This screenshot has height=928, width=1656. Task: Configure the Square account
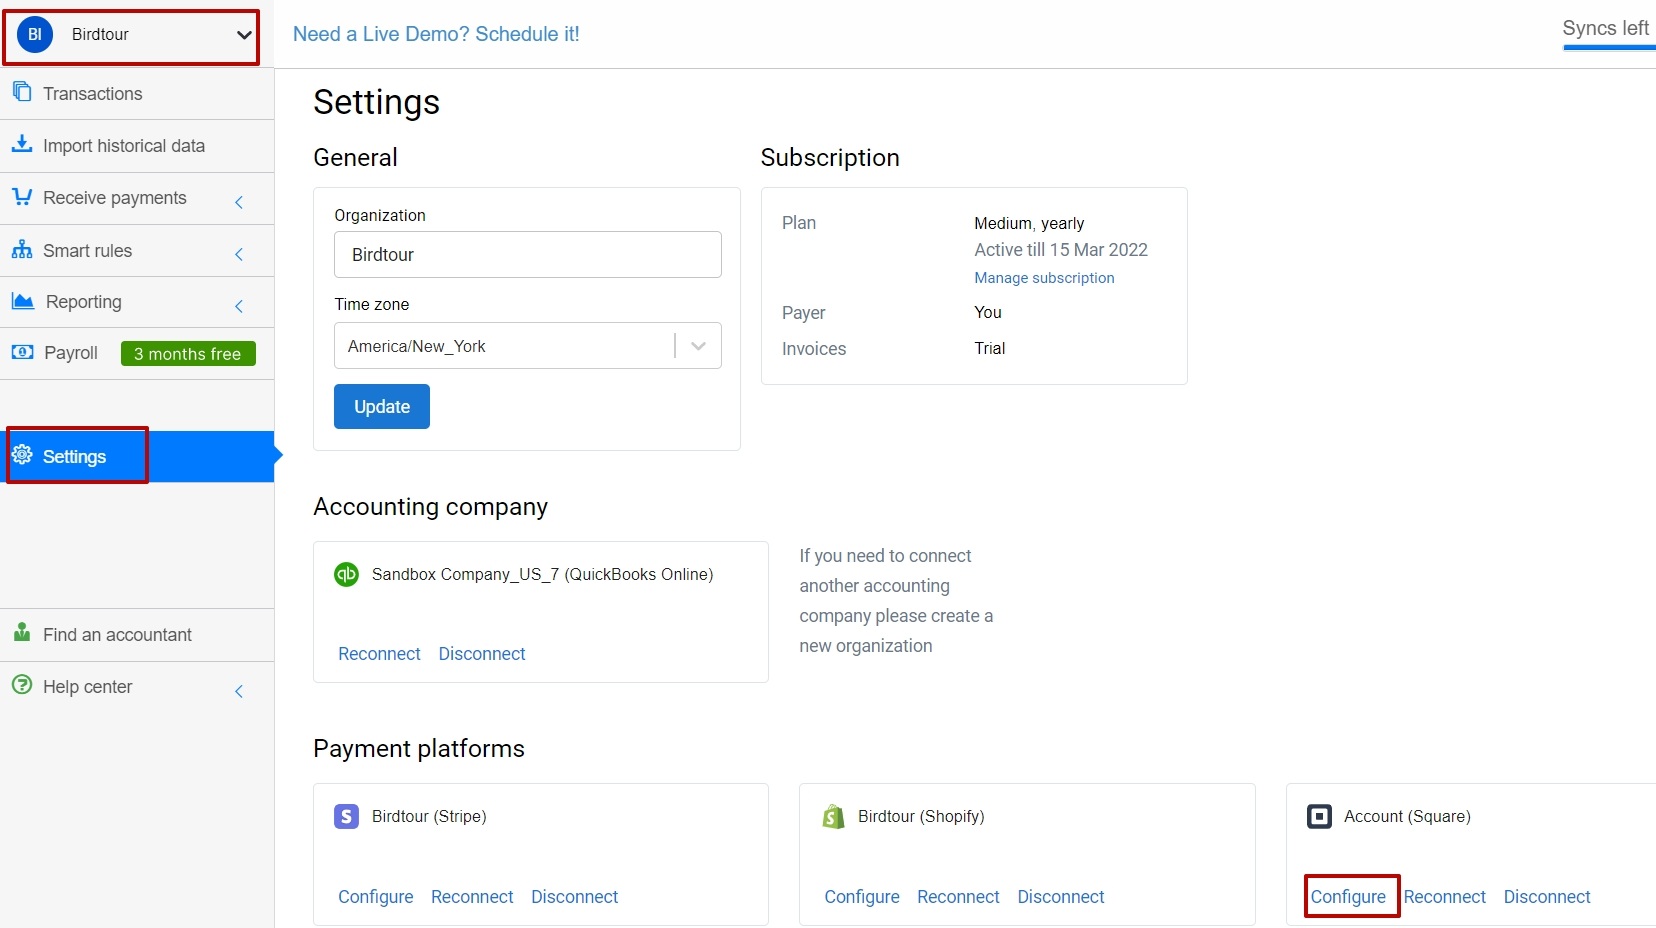tap(1349, 896)
